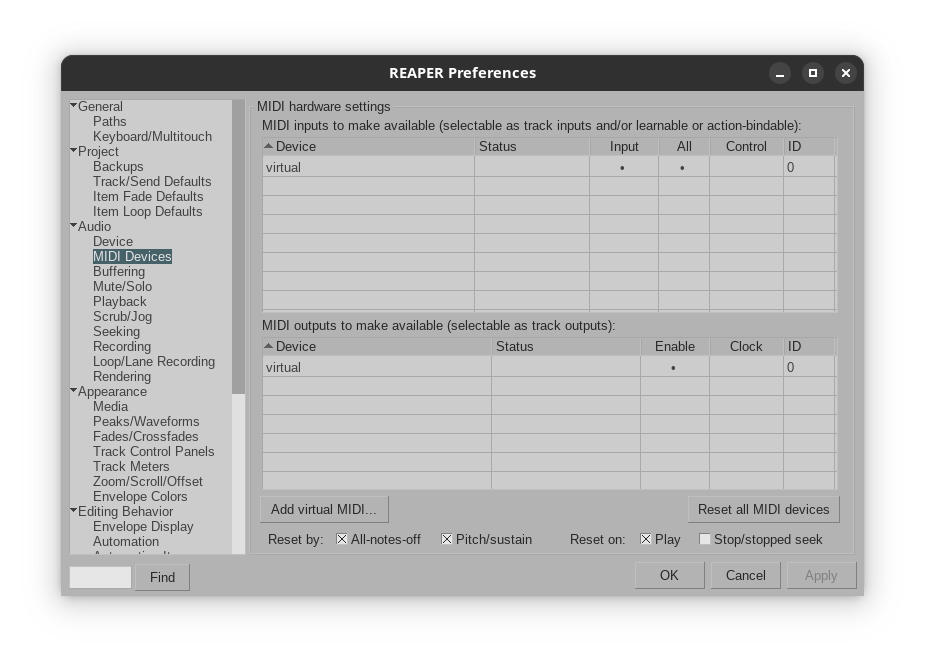
Task: Open Track Meters settings
Action: click(131, 466)
